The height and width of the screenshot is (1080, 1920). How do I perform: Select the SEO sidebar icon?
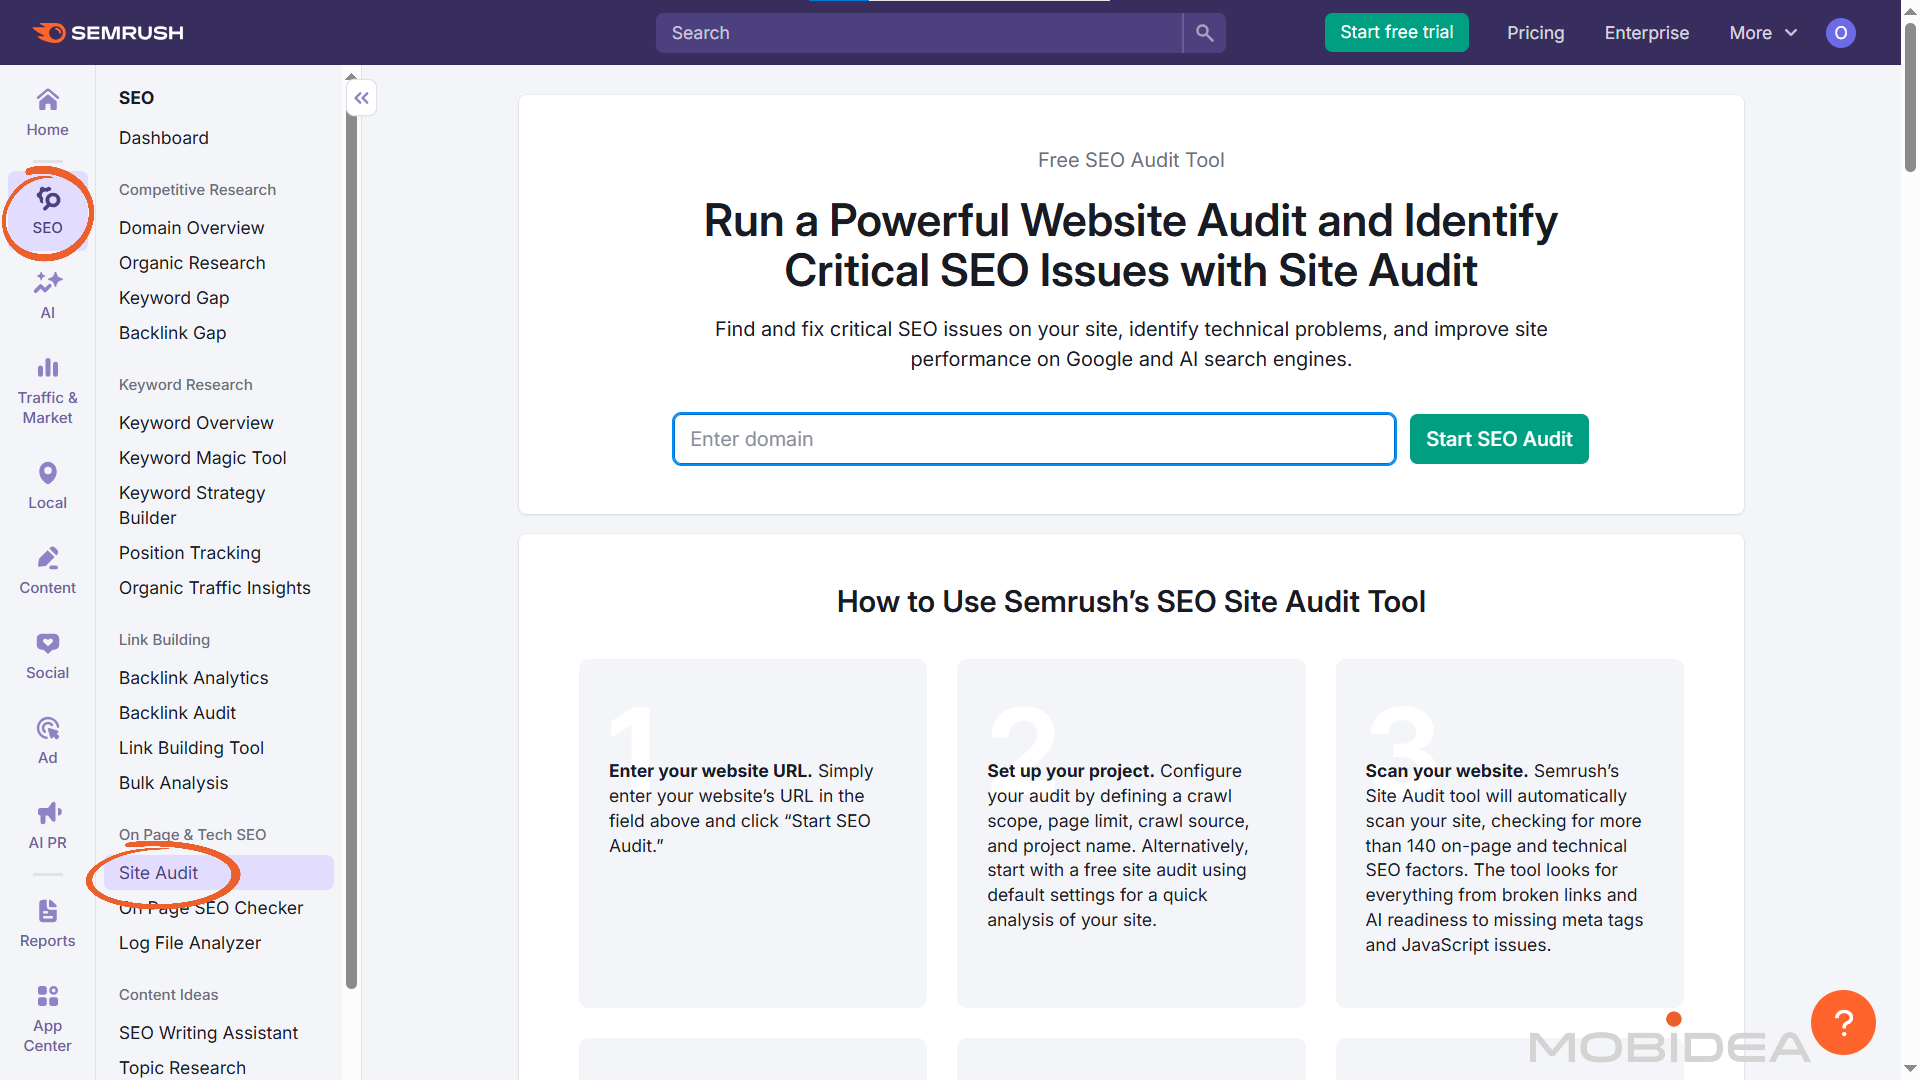pyautogui.click(x=47, y=213)
